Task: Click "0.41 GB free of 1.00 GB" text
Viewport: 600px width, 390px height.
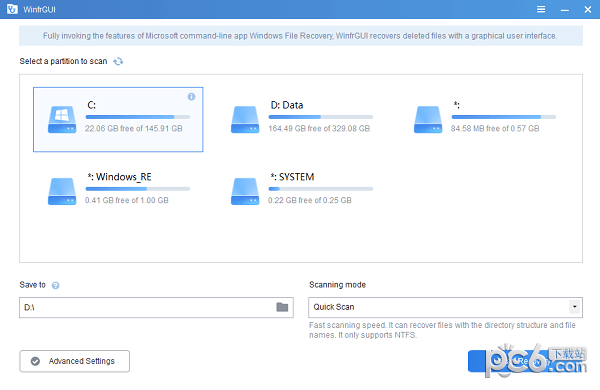Action: point(127,201)
